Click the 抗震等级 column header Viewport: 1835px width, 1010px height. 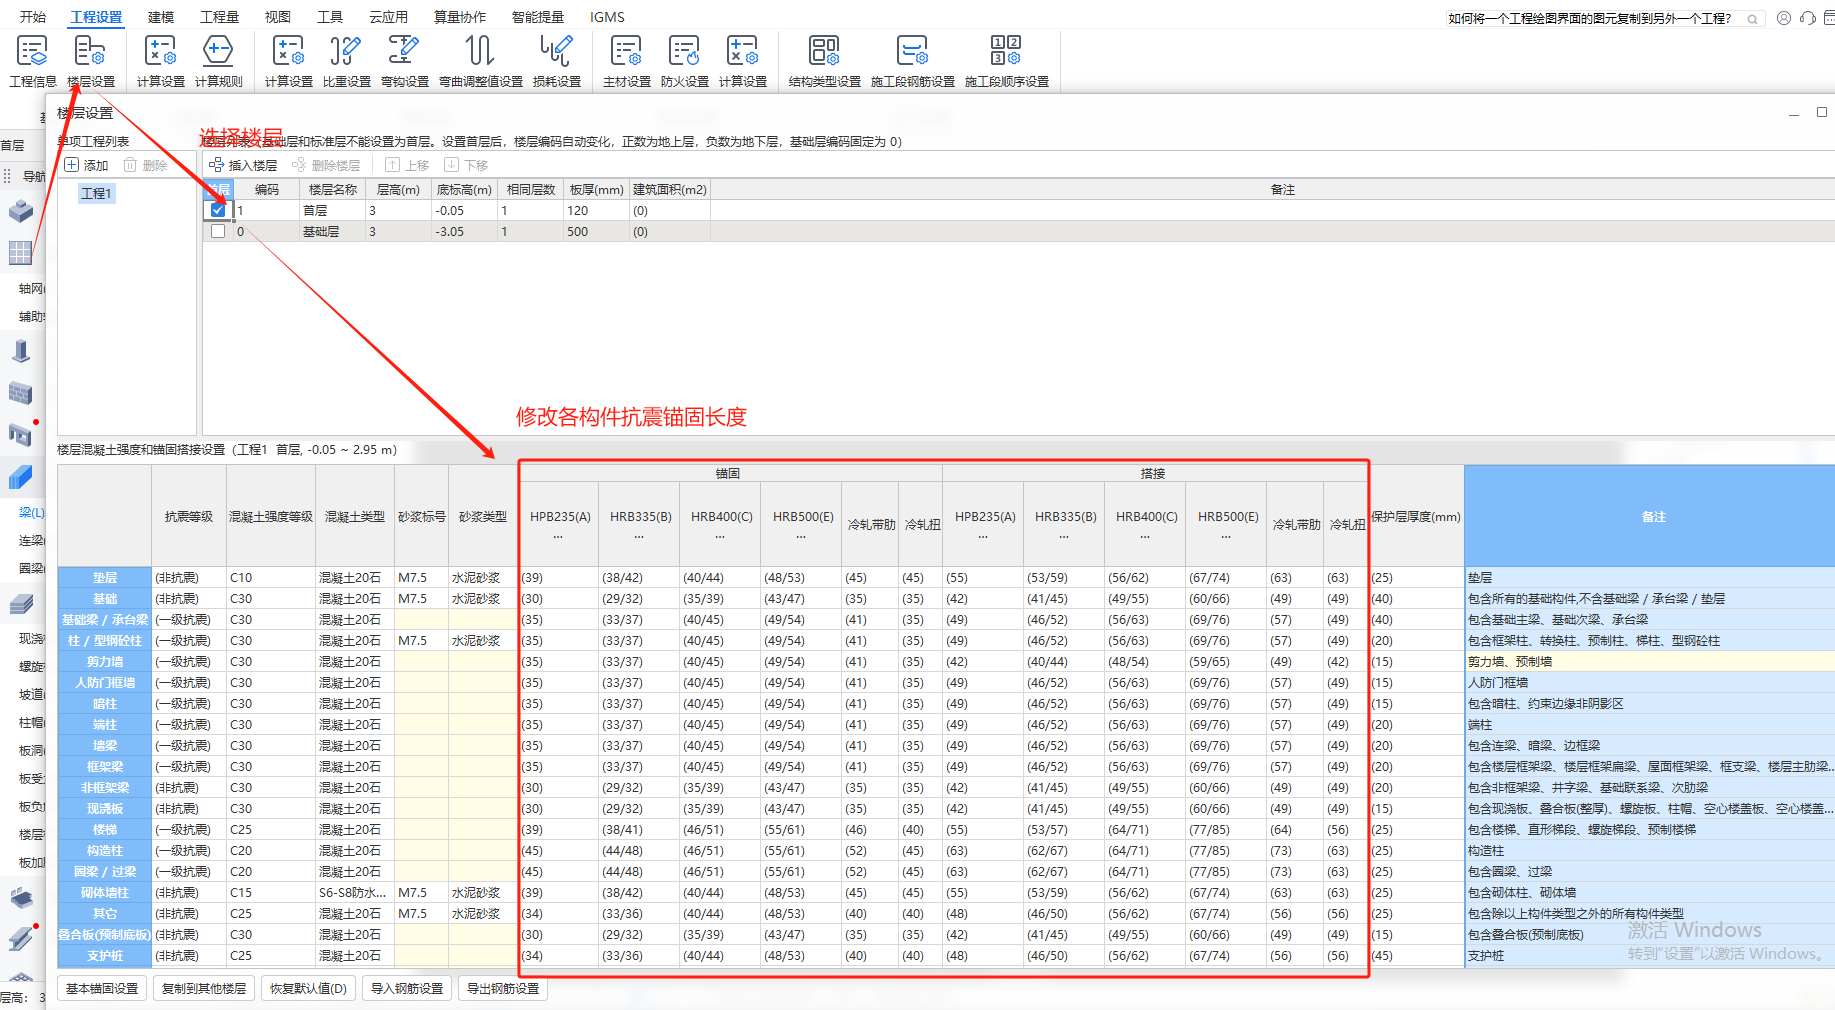(x=189, y=516)
